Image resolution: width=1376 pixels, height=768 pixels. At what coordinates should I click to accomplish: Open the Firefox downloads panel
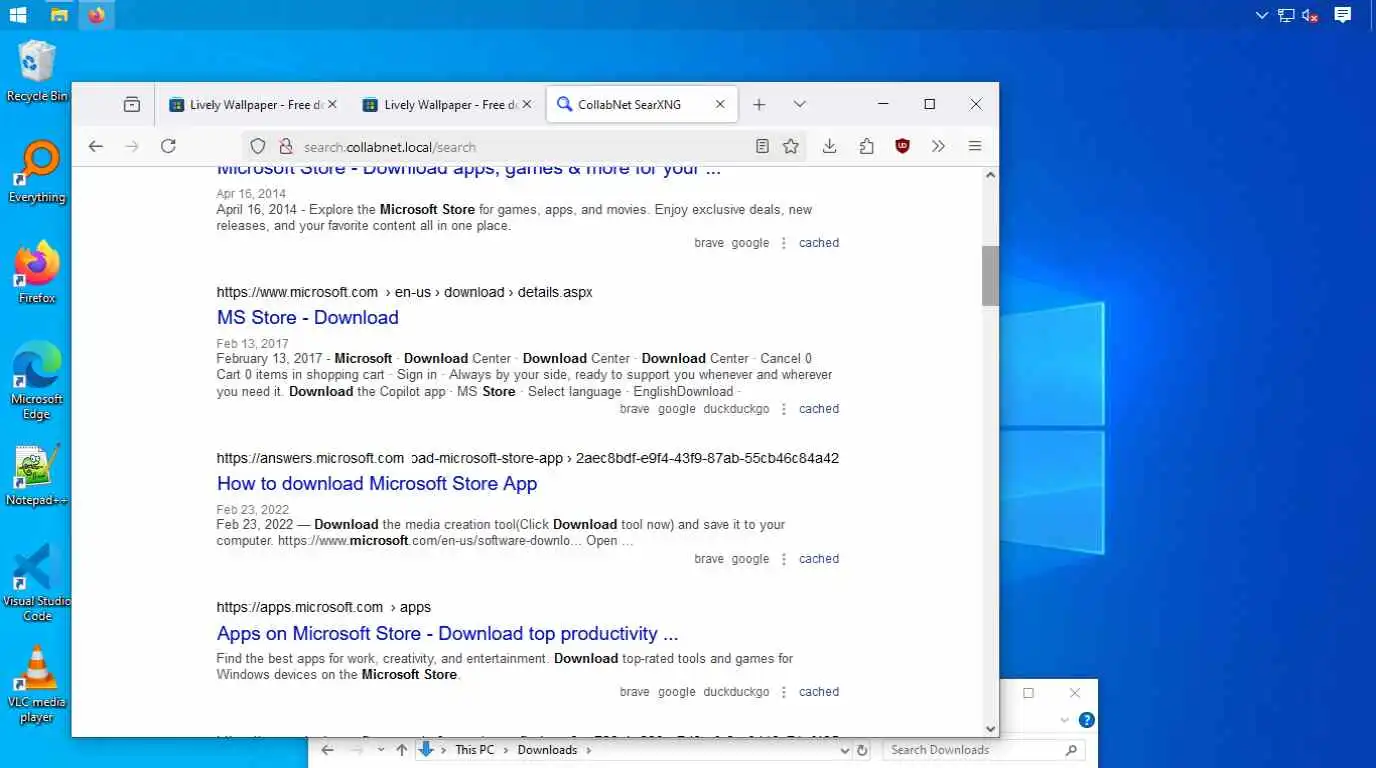829,146
